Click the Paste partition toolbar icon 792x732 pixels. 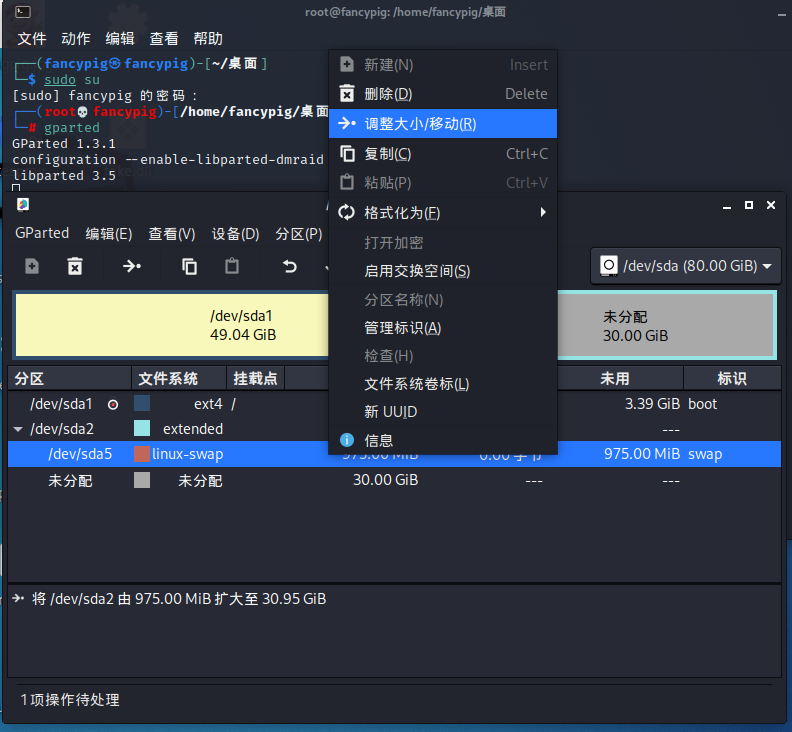click(232, 266)
